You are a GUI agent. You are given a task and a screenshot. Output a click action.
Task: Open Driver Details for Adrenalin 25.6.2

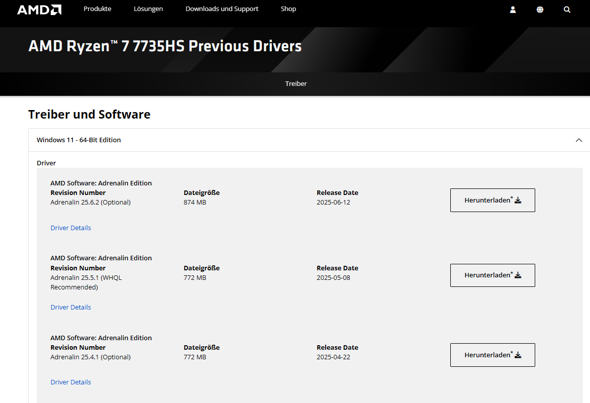71,228
